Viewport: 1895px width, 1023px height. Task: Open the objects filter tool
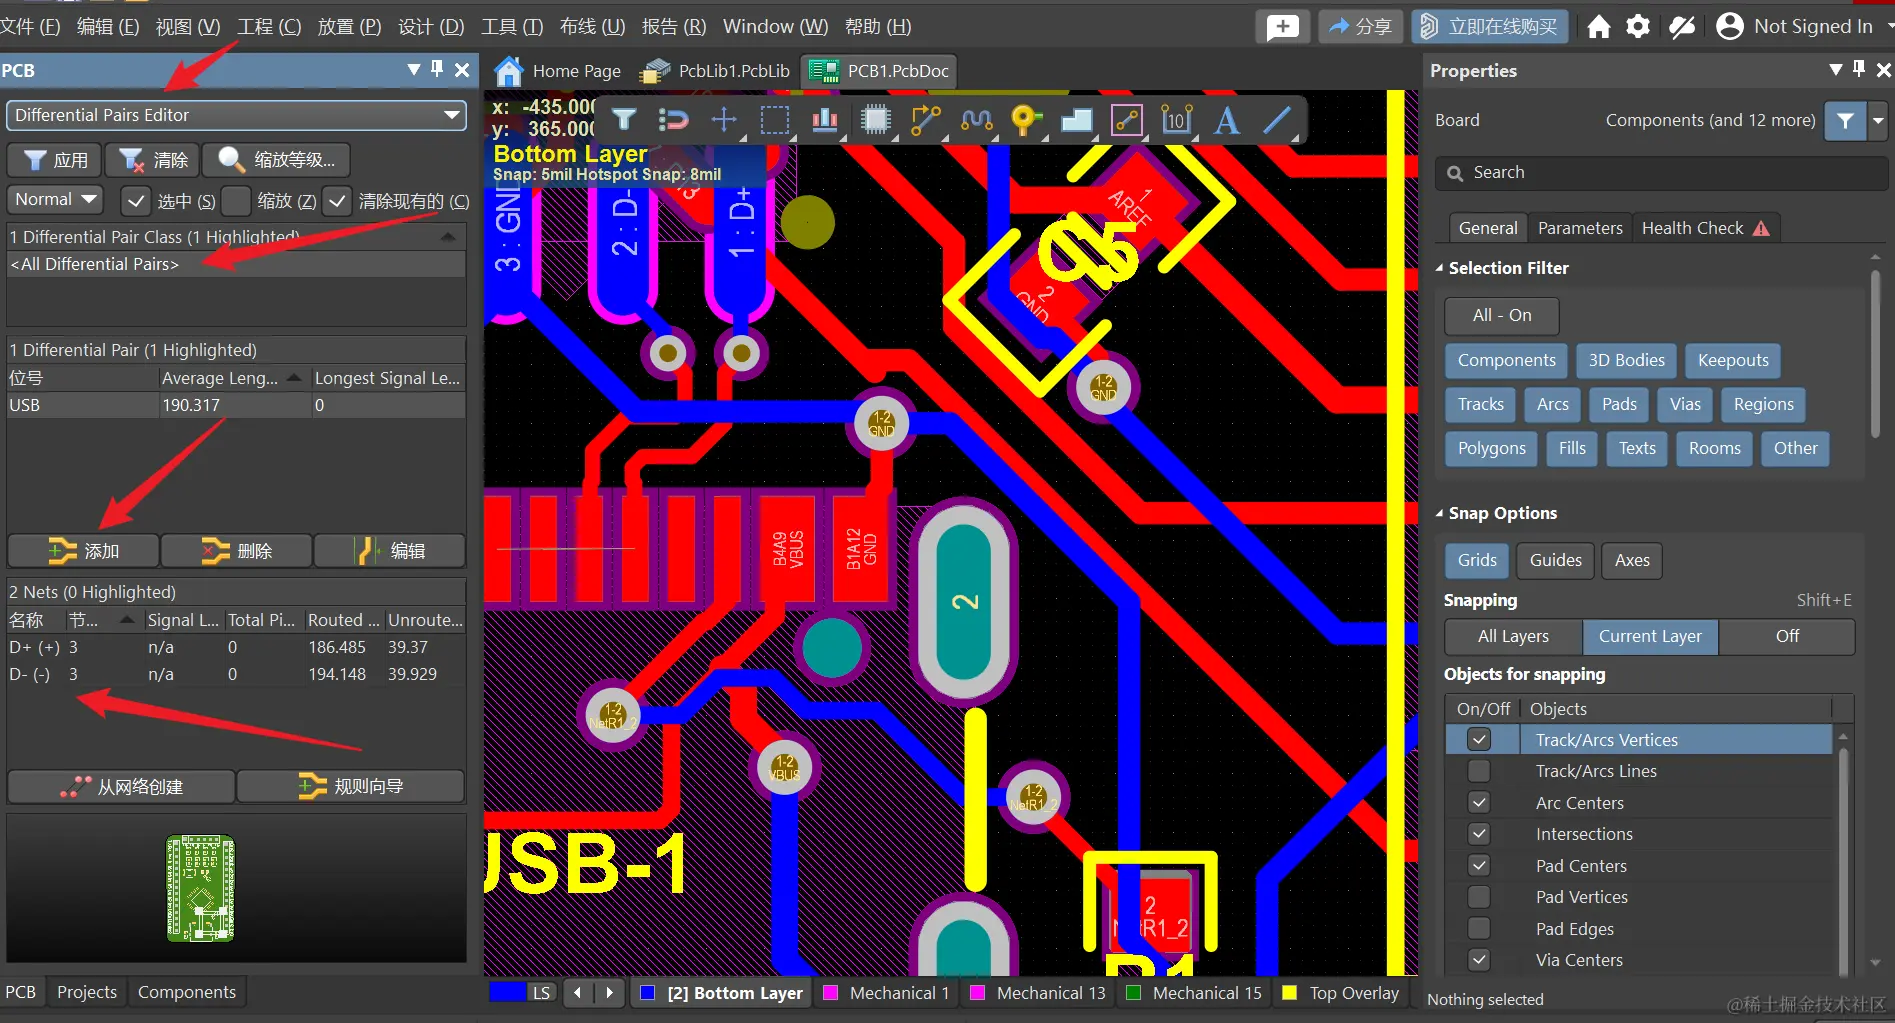tap(623, 120)
